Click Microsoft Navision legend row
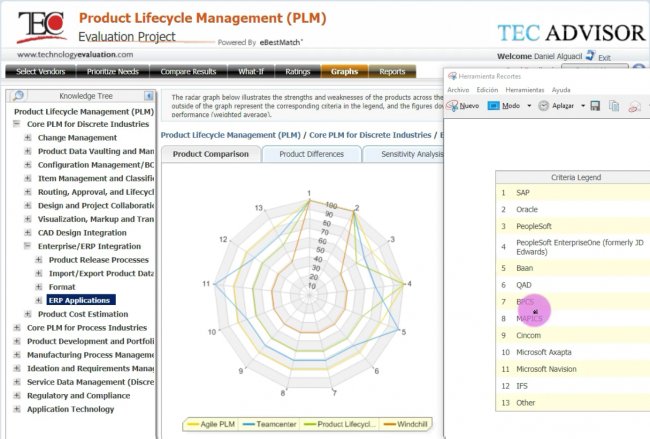 573,369
